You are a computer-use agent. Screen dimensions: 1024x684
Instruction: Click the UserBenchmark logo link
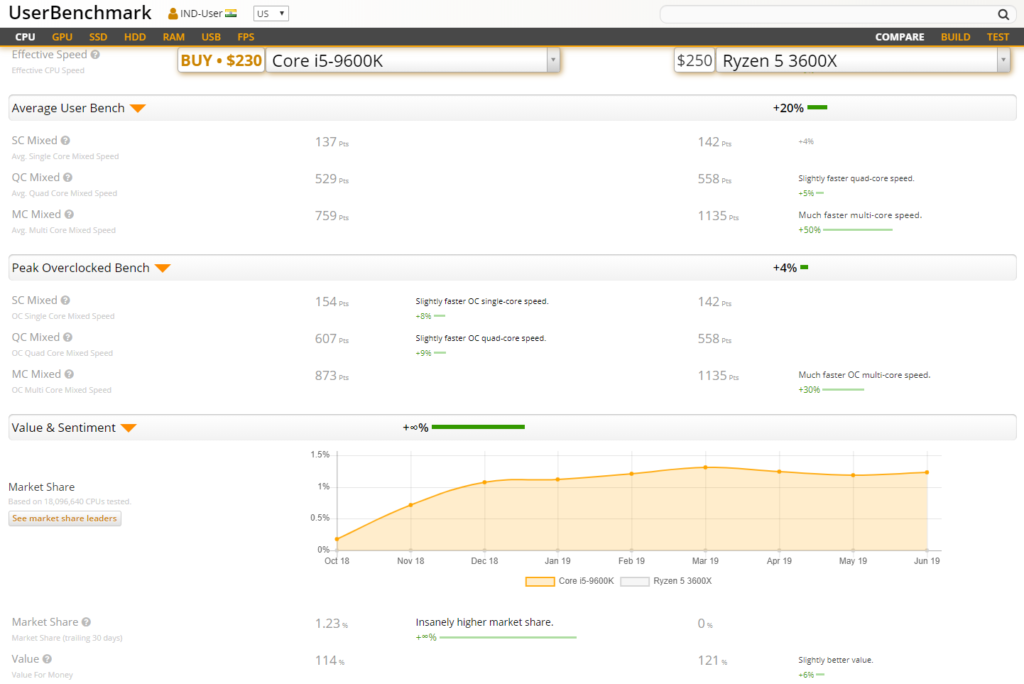(x=80, y=13)
